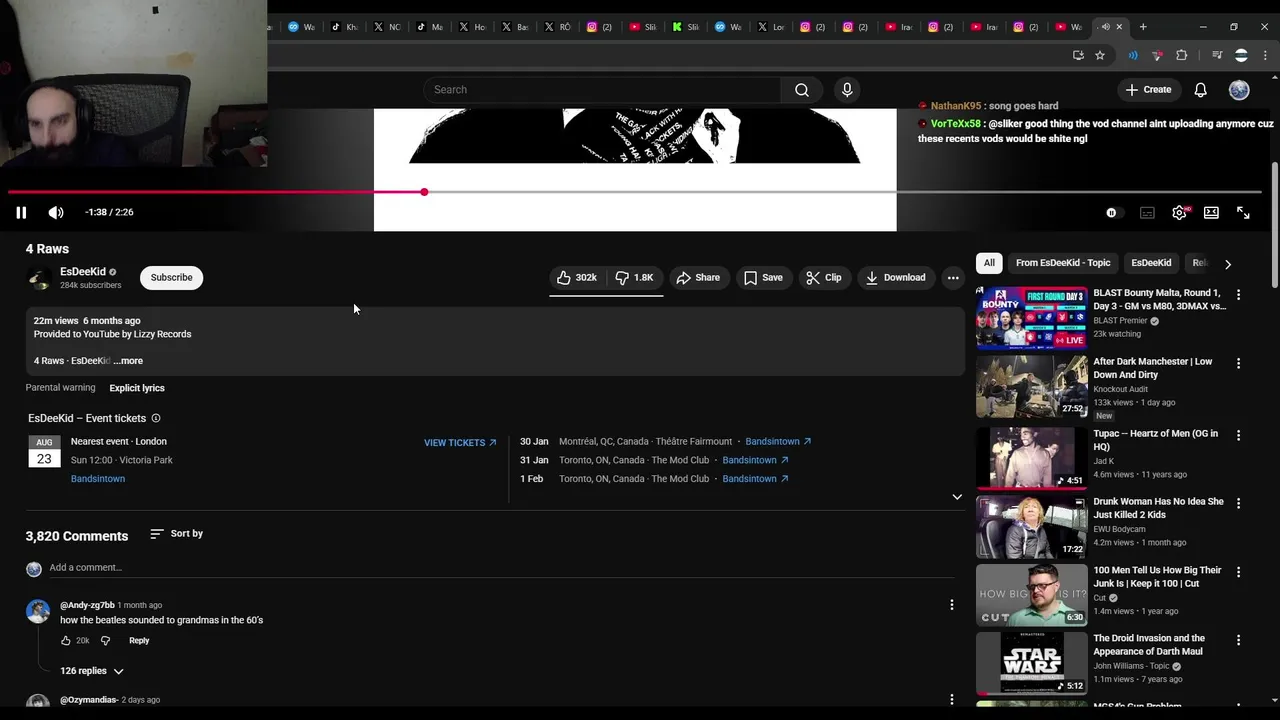
Task: Click VIEW TICKETS link
Action: [x=460, y=442]
